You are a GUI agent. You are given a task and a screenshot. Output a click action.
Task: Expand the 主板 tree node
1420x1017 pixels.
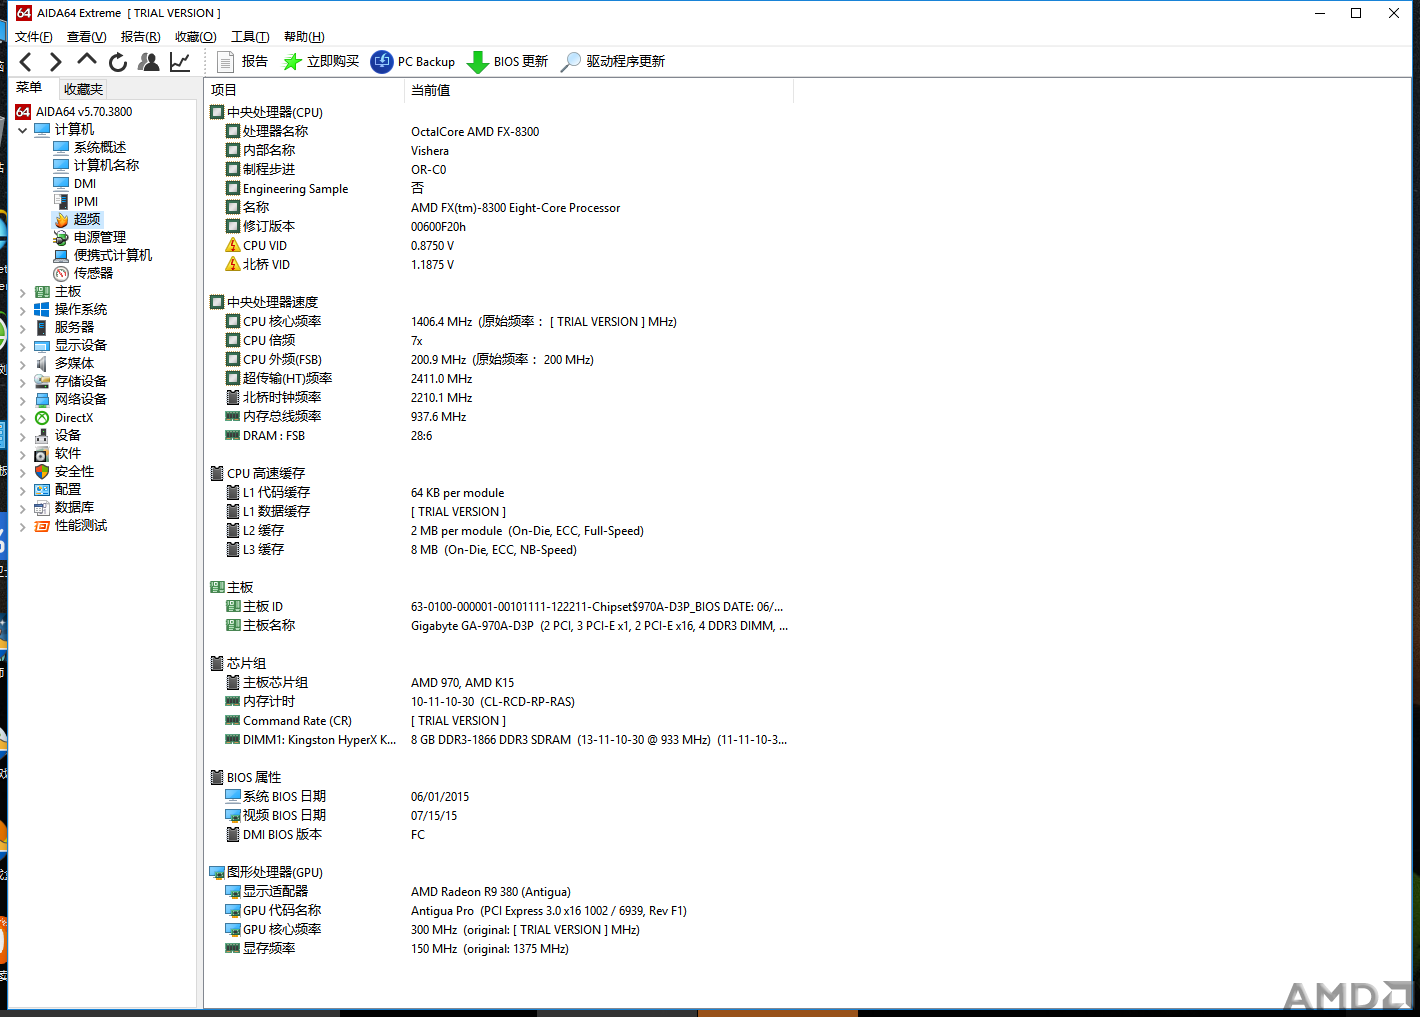[x=22, y=292]
